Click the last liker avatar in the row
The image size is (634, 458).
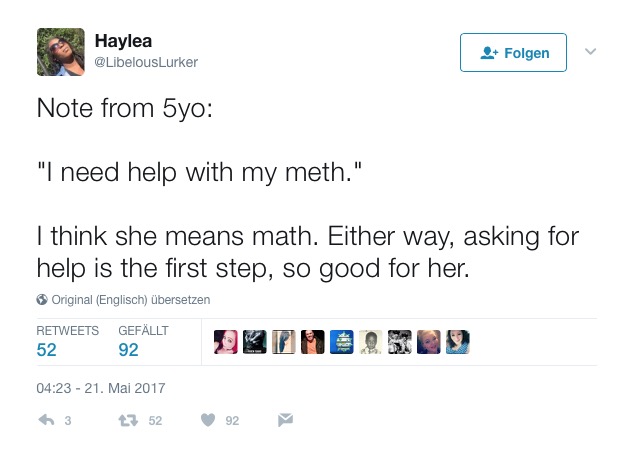[x=458, y=342]
